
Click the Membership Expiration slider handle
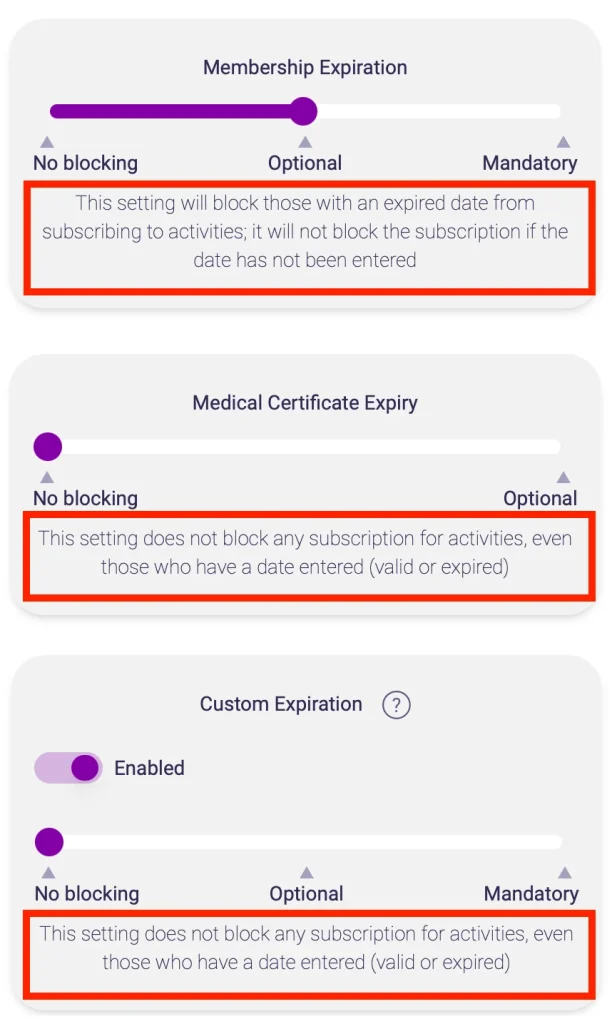(303, 111)
